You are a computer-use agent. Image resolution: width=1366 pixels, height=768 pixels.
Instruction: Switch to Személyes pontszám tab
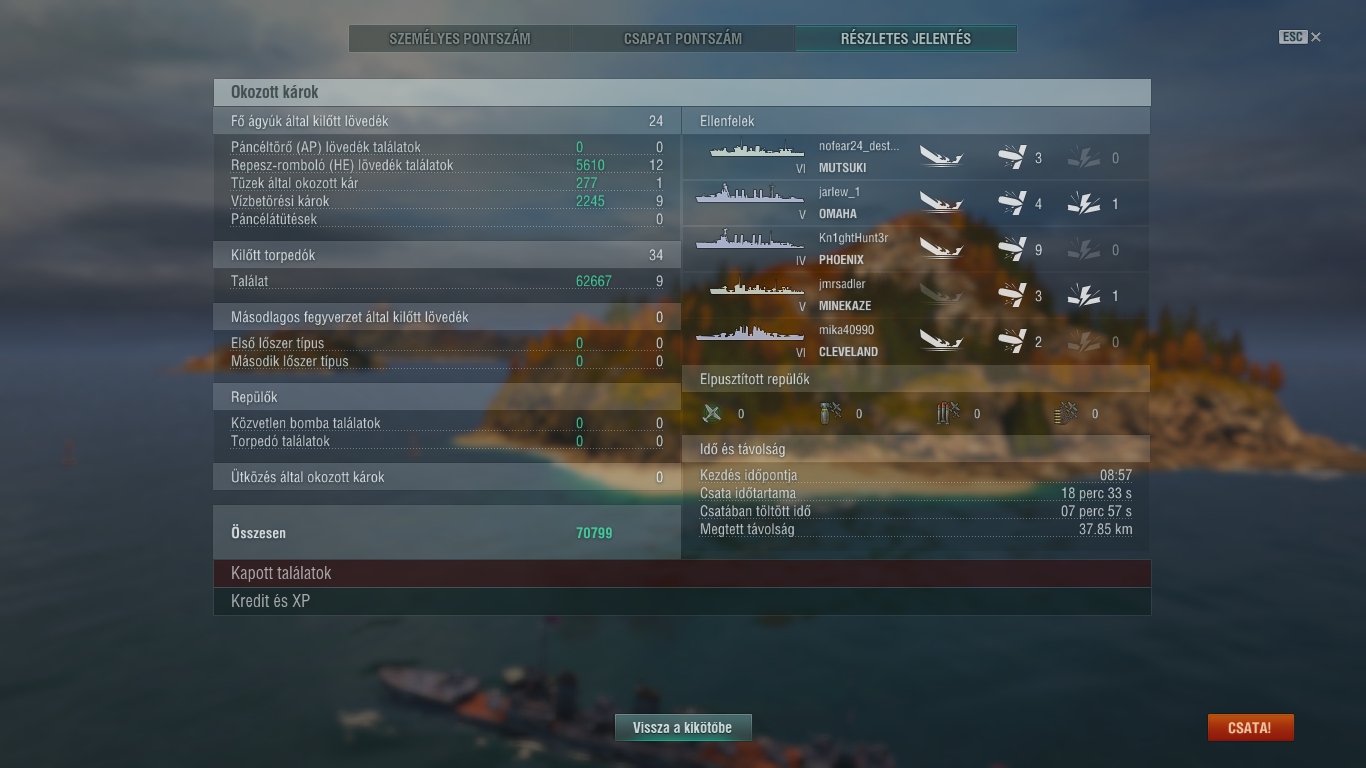coord(460,39)
